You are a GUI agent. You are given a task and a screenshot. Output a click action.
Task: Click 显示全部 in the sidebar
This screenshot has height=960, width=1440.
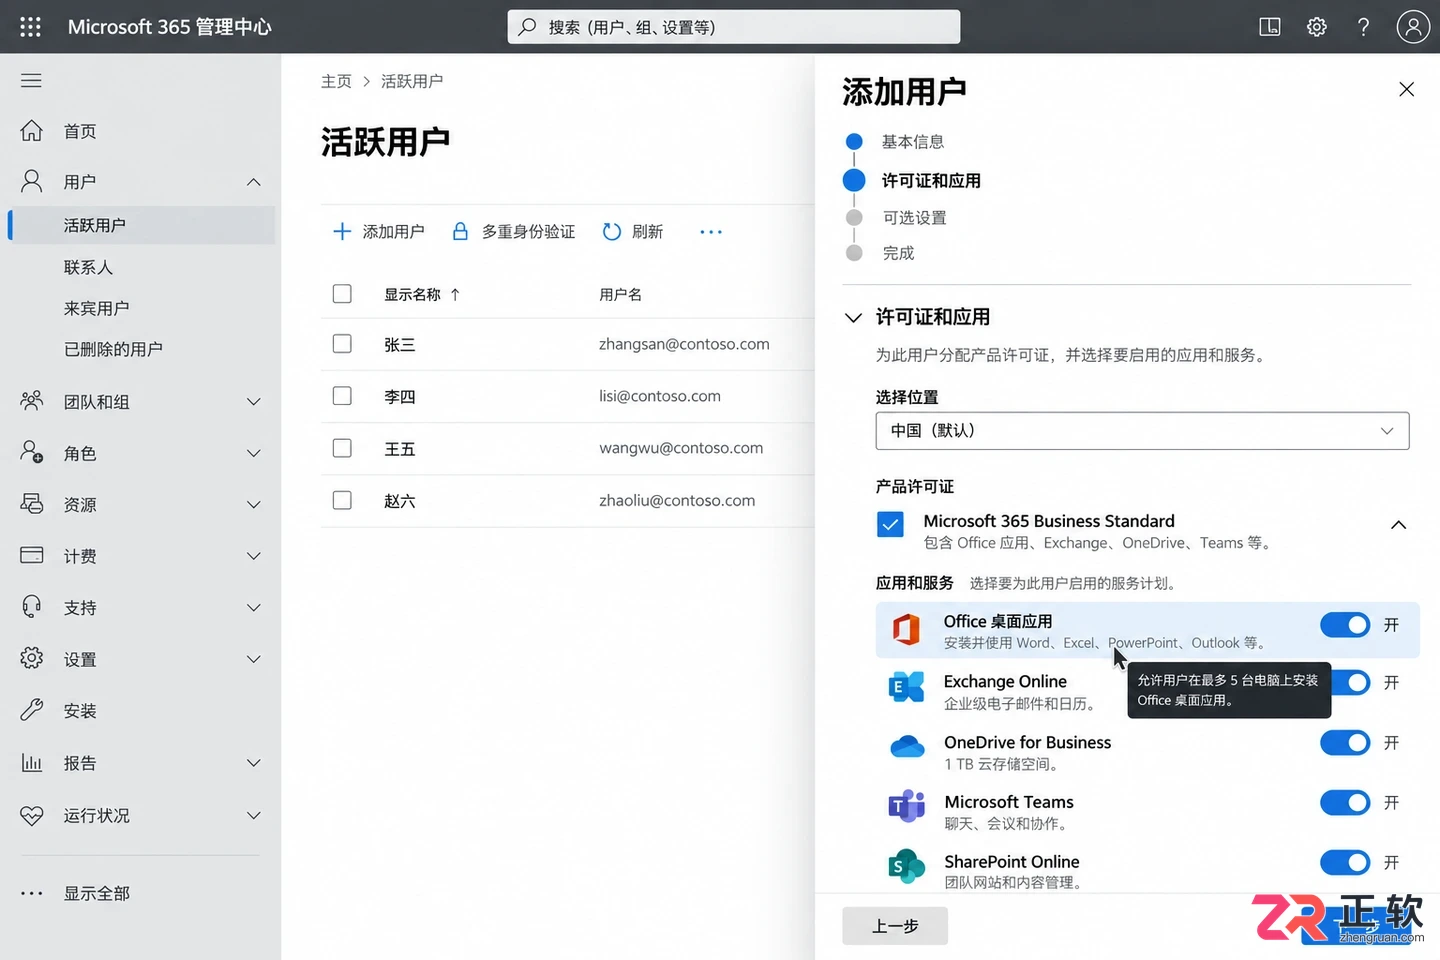pyautogui.click(x=97, y=893)
